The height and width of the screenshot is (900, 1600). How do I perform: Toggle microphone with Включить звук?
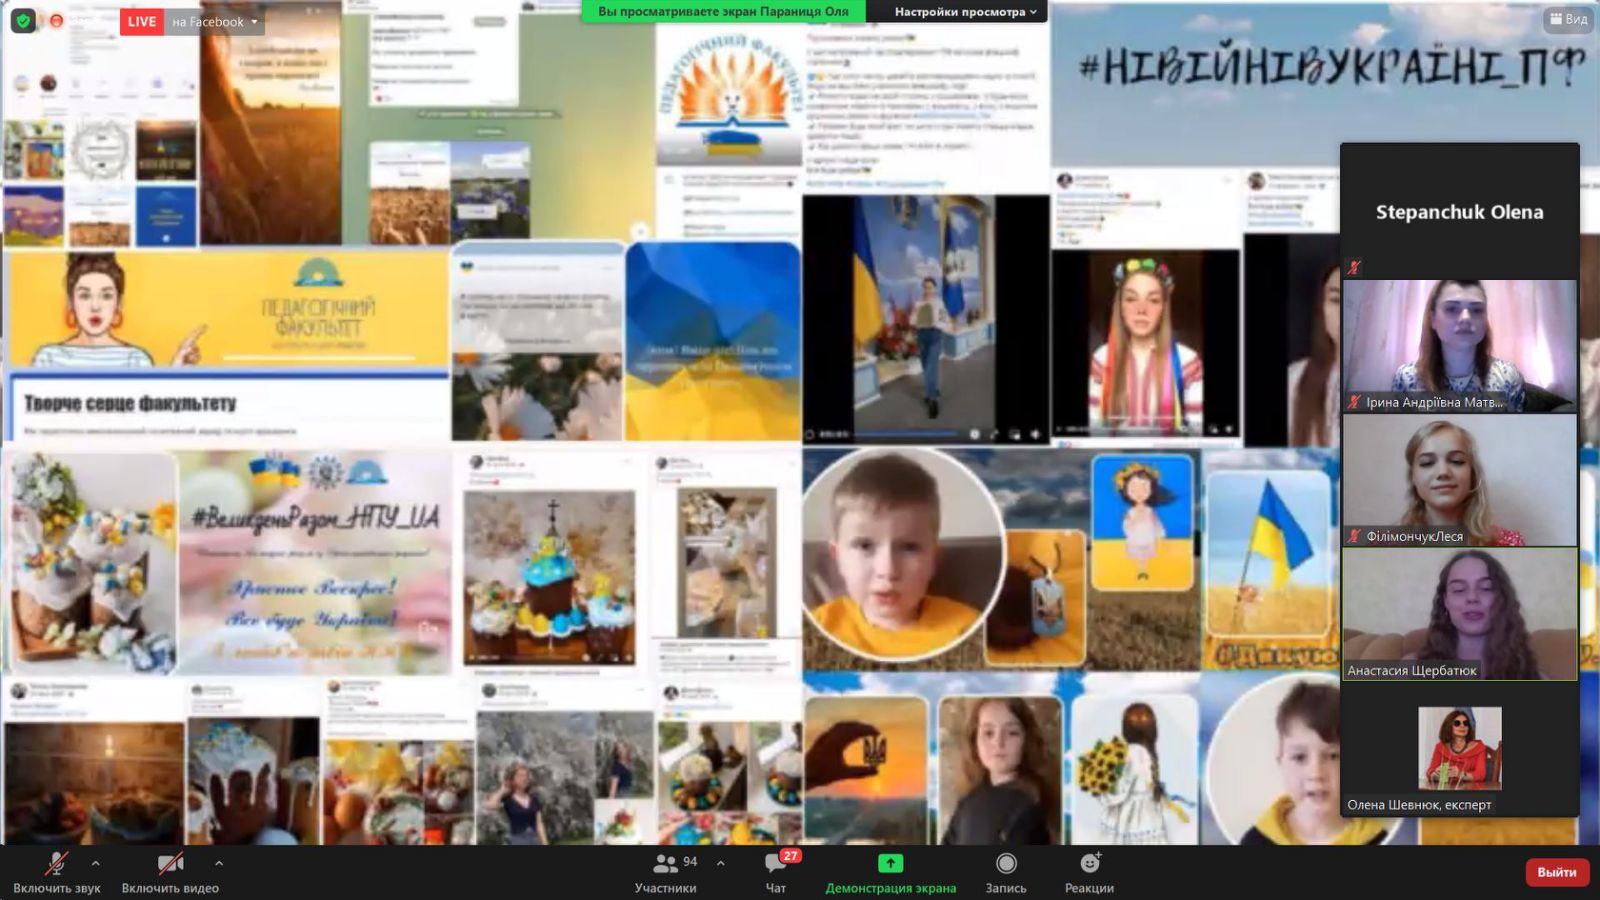click(57, 872)
